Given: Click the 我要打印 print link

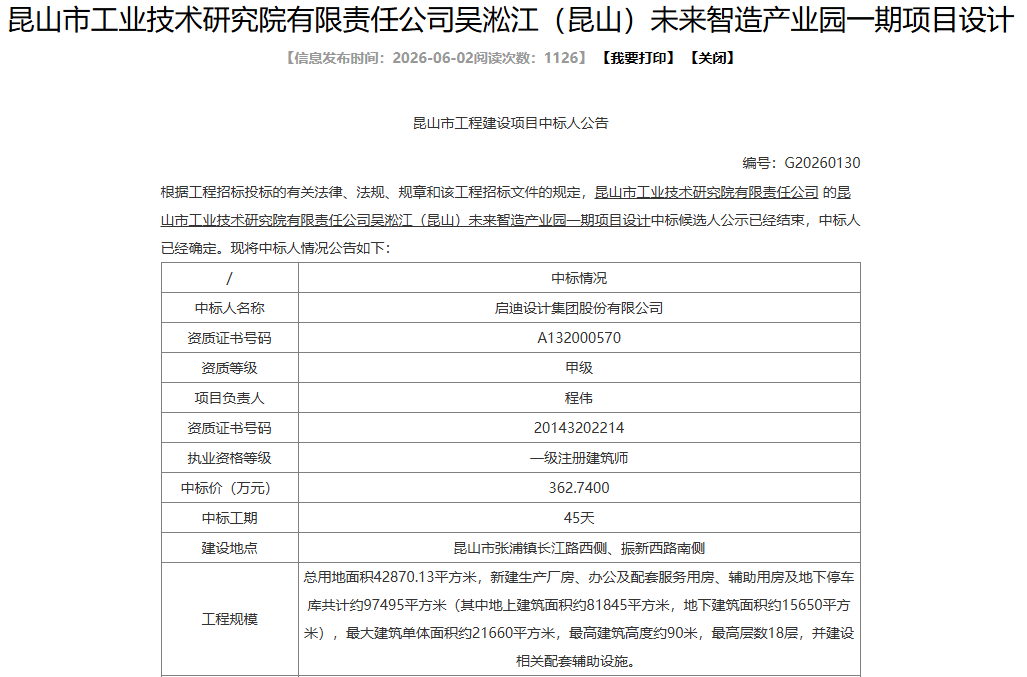Looking at the screenshot, I should click(639, 58).
